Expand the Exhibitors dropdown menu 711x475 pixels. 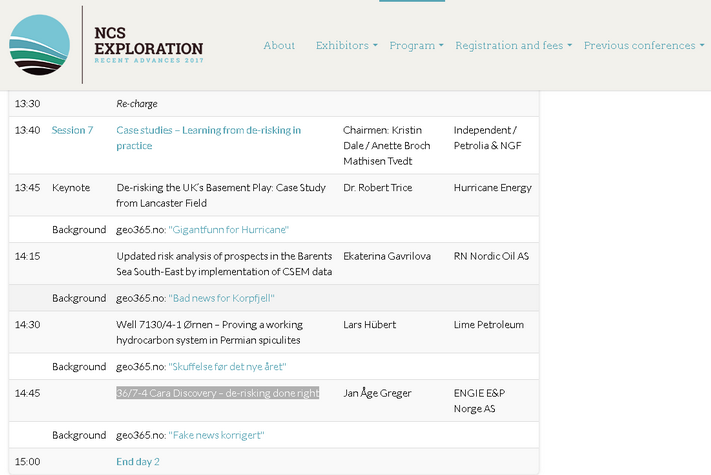pyautogui.click(x=346, y=45)
